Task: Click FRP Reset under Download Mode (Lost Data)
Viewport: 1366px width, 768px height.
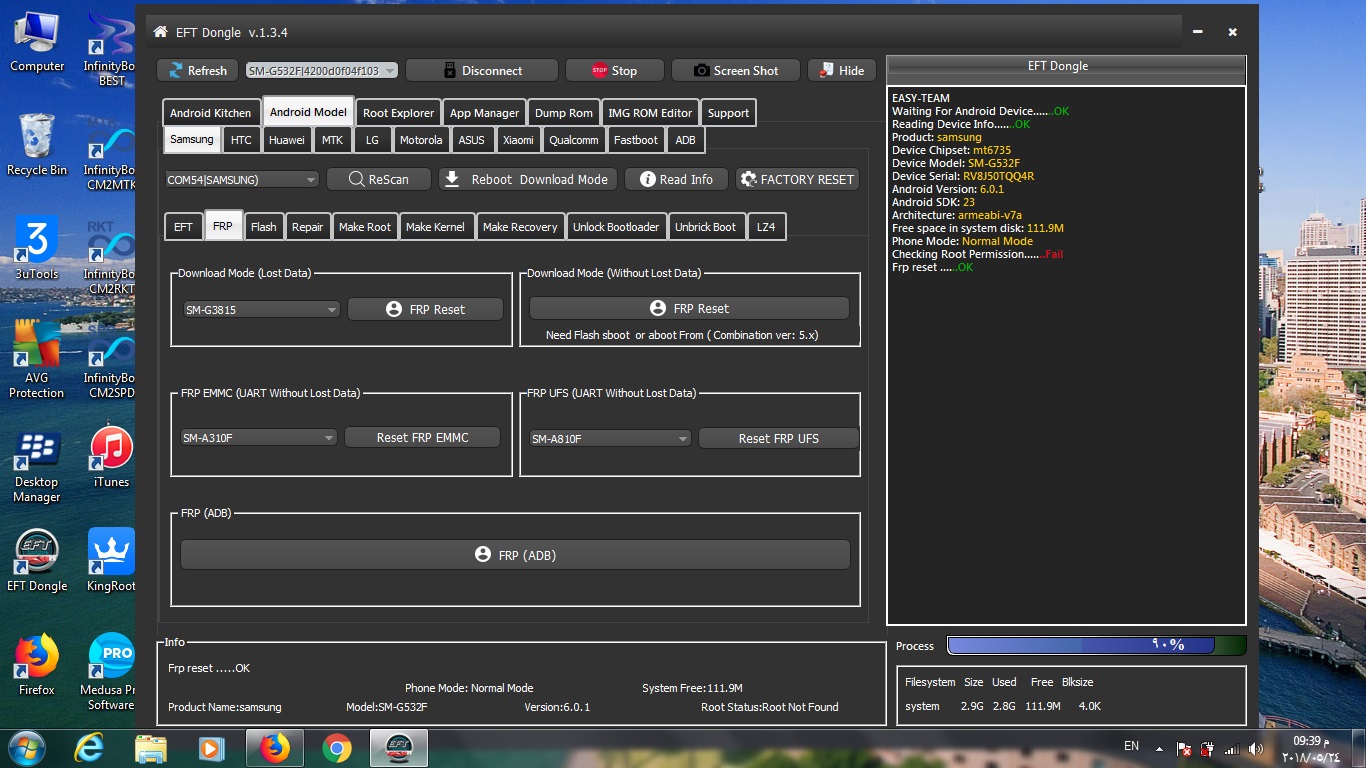Action: pyautogui.click(x=425, y=309)
